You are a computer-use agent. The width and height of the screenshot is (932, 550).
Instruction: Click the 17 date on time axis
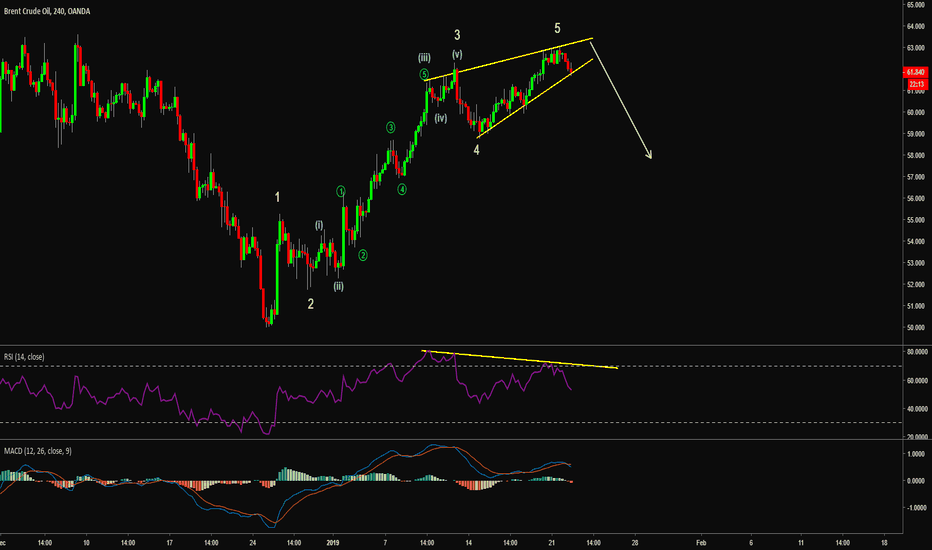[x=169, y=542]
